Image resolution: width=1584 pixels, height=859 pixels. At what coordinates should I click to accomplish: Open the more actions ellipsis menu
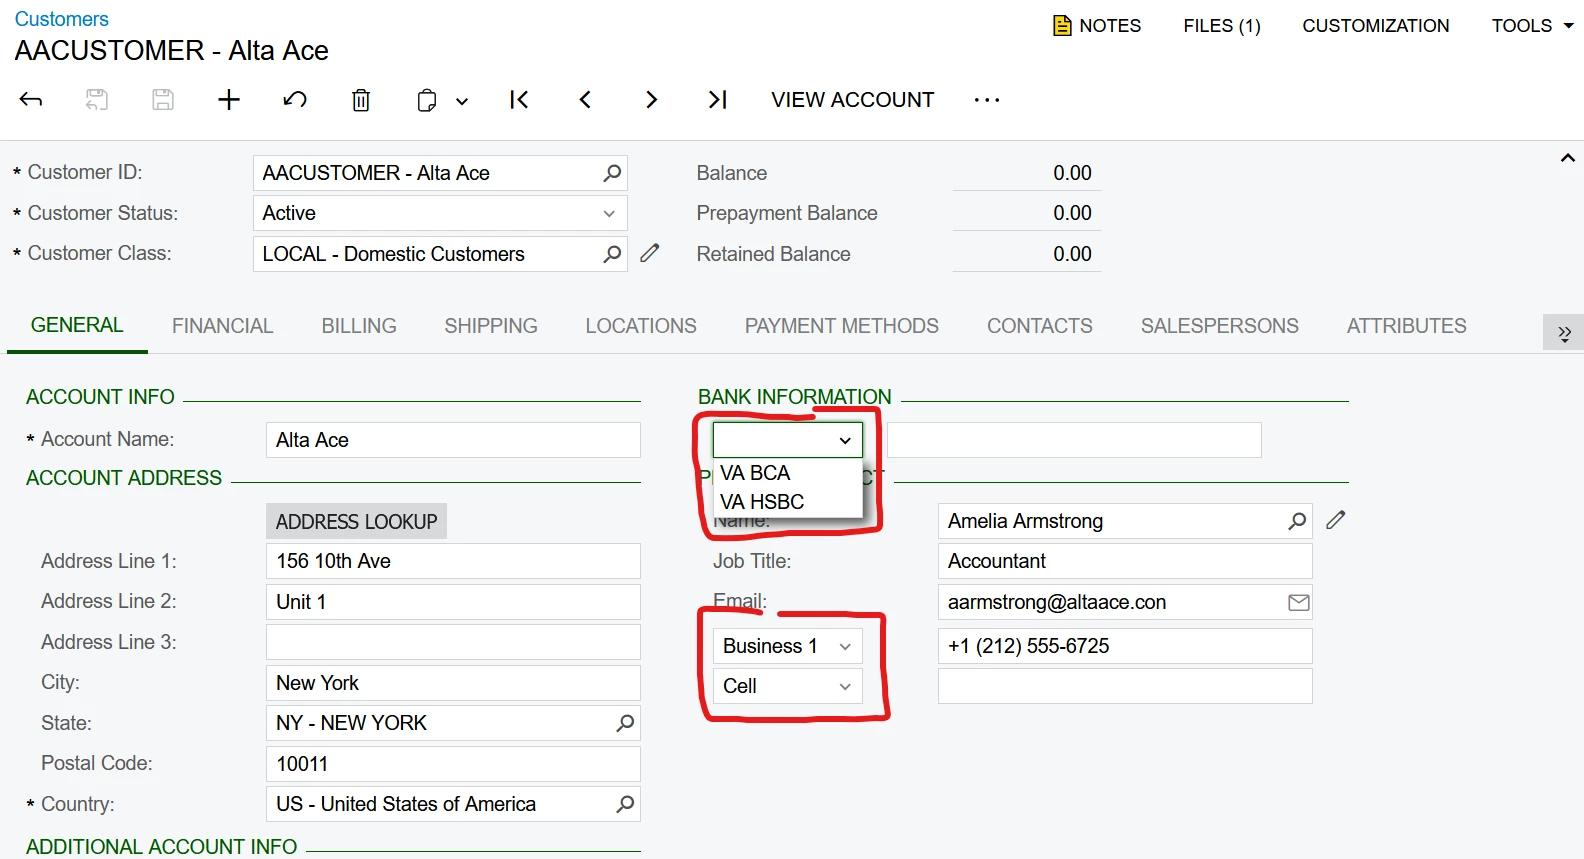[x=987, y=100]
